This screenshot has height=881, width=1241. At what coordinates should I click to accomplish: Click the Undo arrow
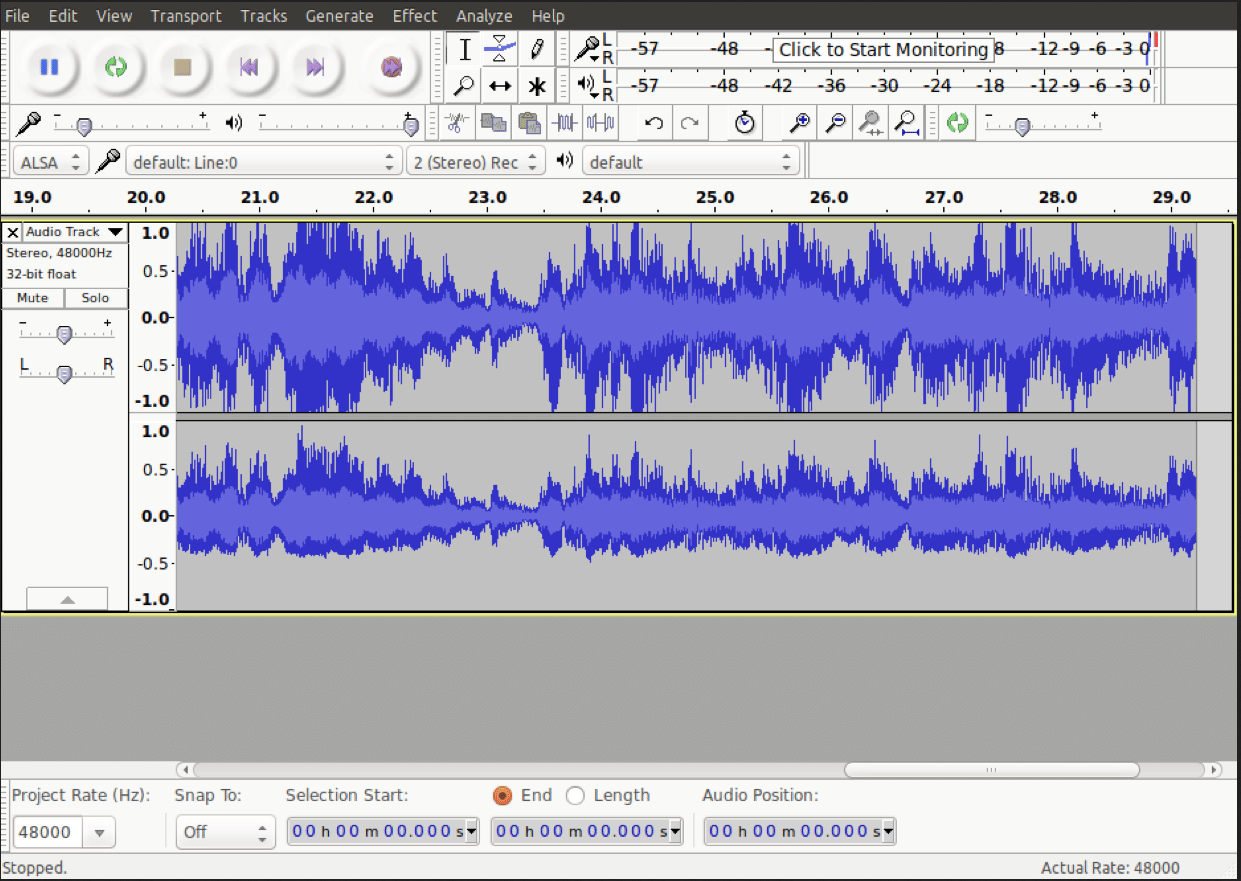click(654, 123)
